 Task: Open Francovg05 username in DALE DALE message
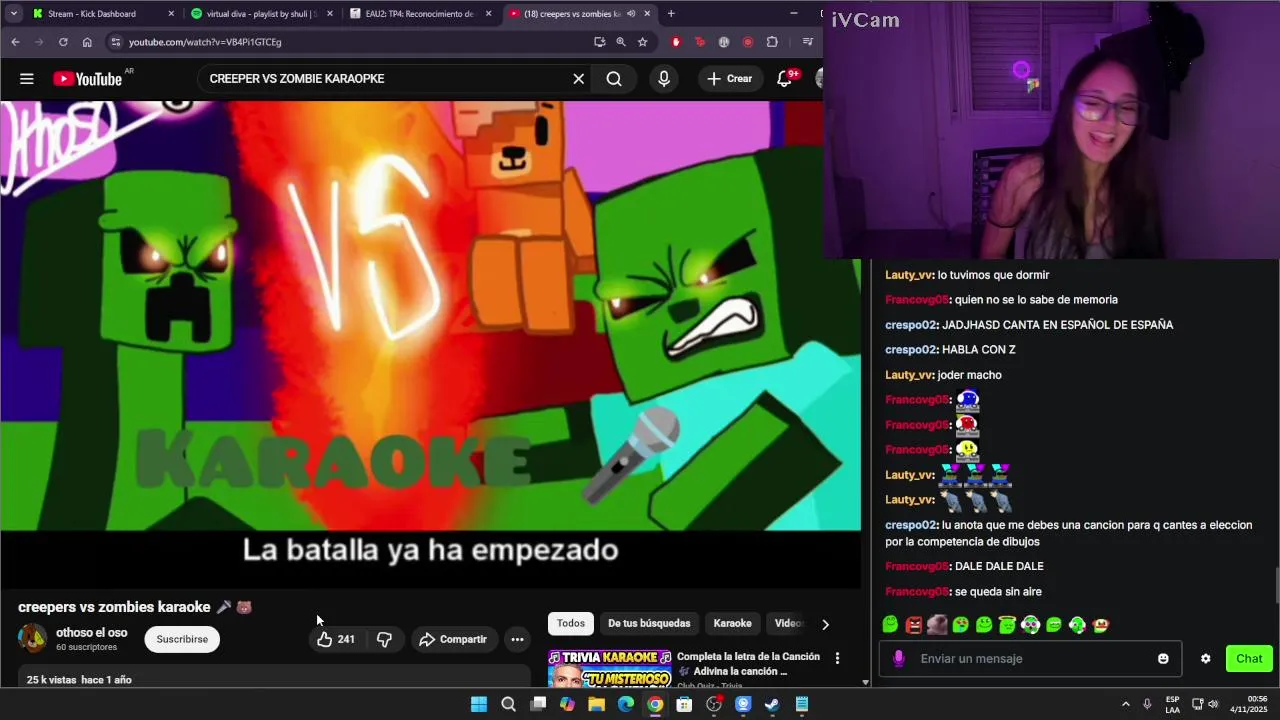[x=917, y=566]
